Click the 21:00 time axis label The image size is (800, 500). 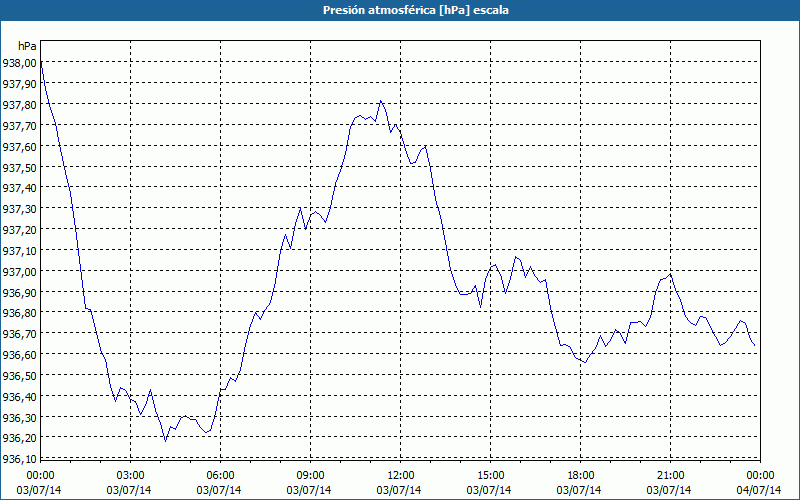[x=670, y=476]
